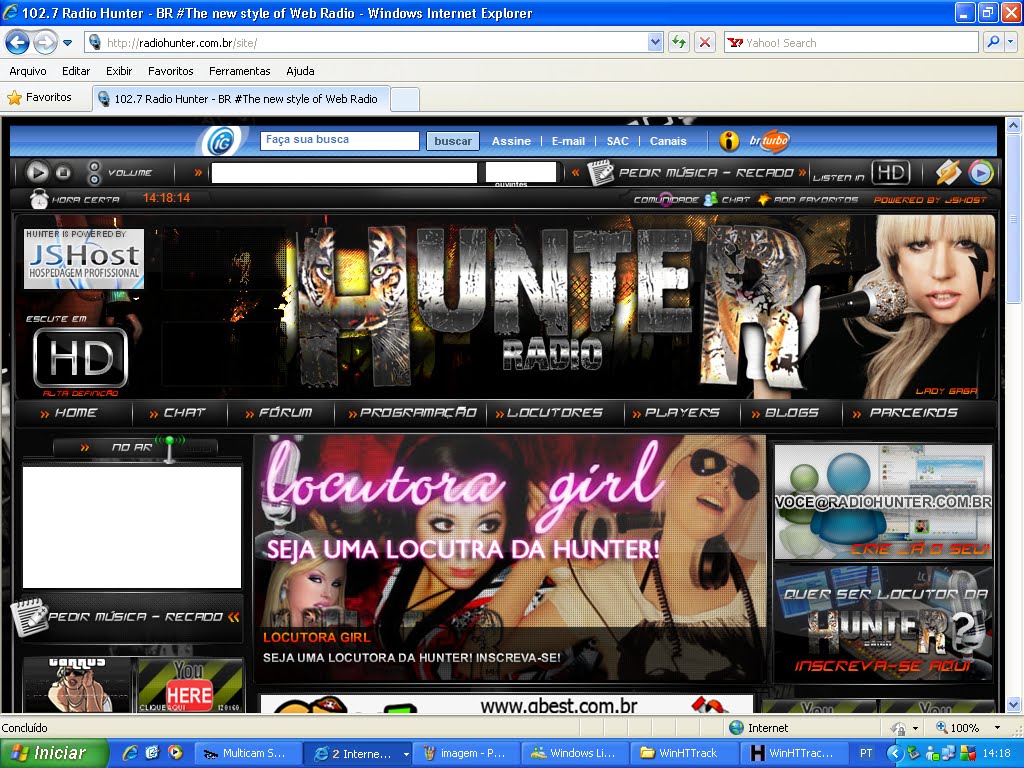Image resolution: width=1024 pixels, height=768 pixels.
Task: Open the zoom level 100% dropdown
Action: click(x=997, y=728)
